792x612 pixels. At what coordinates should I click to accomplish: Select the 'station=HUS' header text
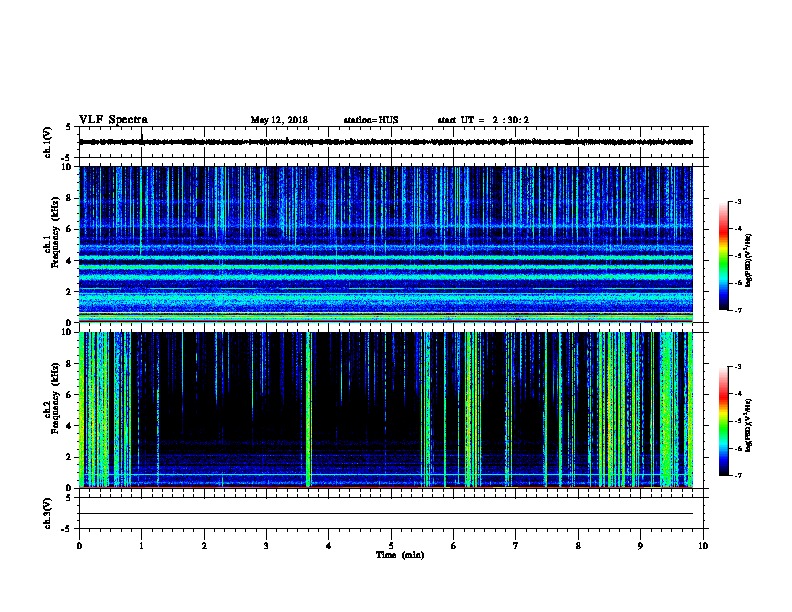[371, 120]
